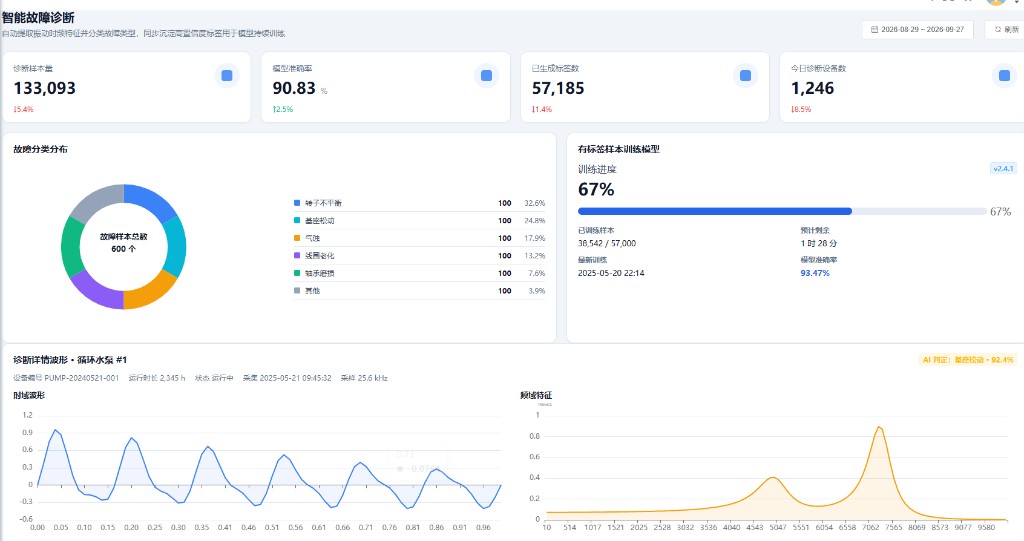Click the large 67% training progress figure
This screenshot has width=1024, height=541.
pyautogui.click(x=596, y=189)
